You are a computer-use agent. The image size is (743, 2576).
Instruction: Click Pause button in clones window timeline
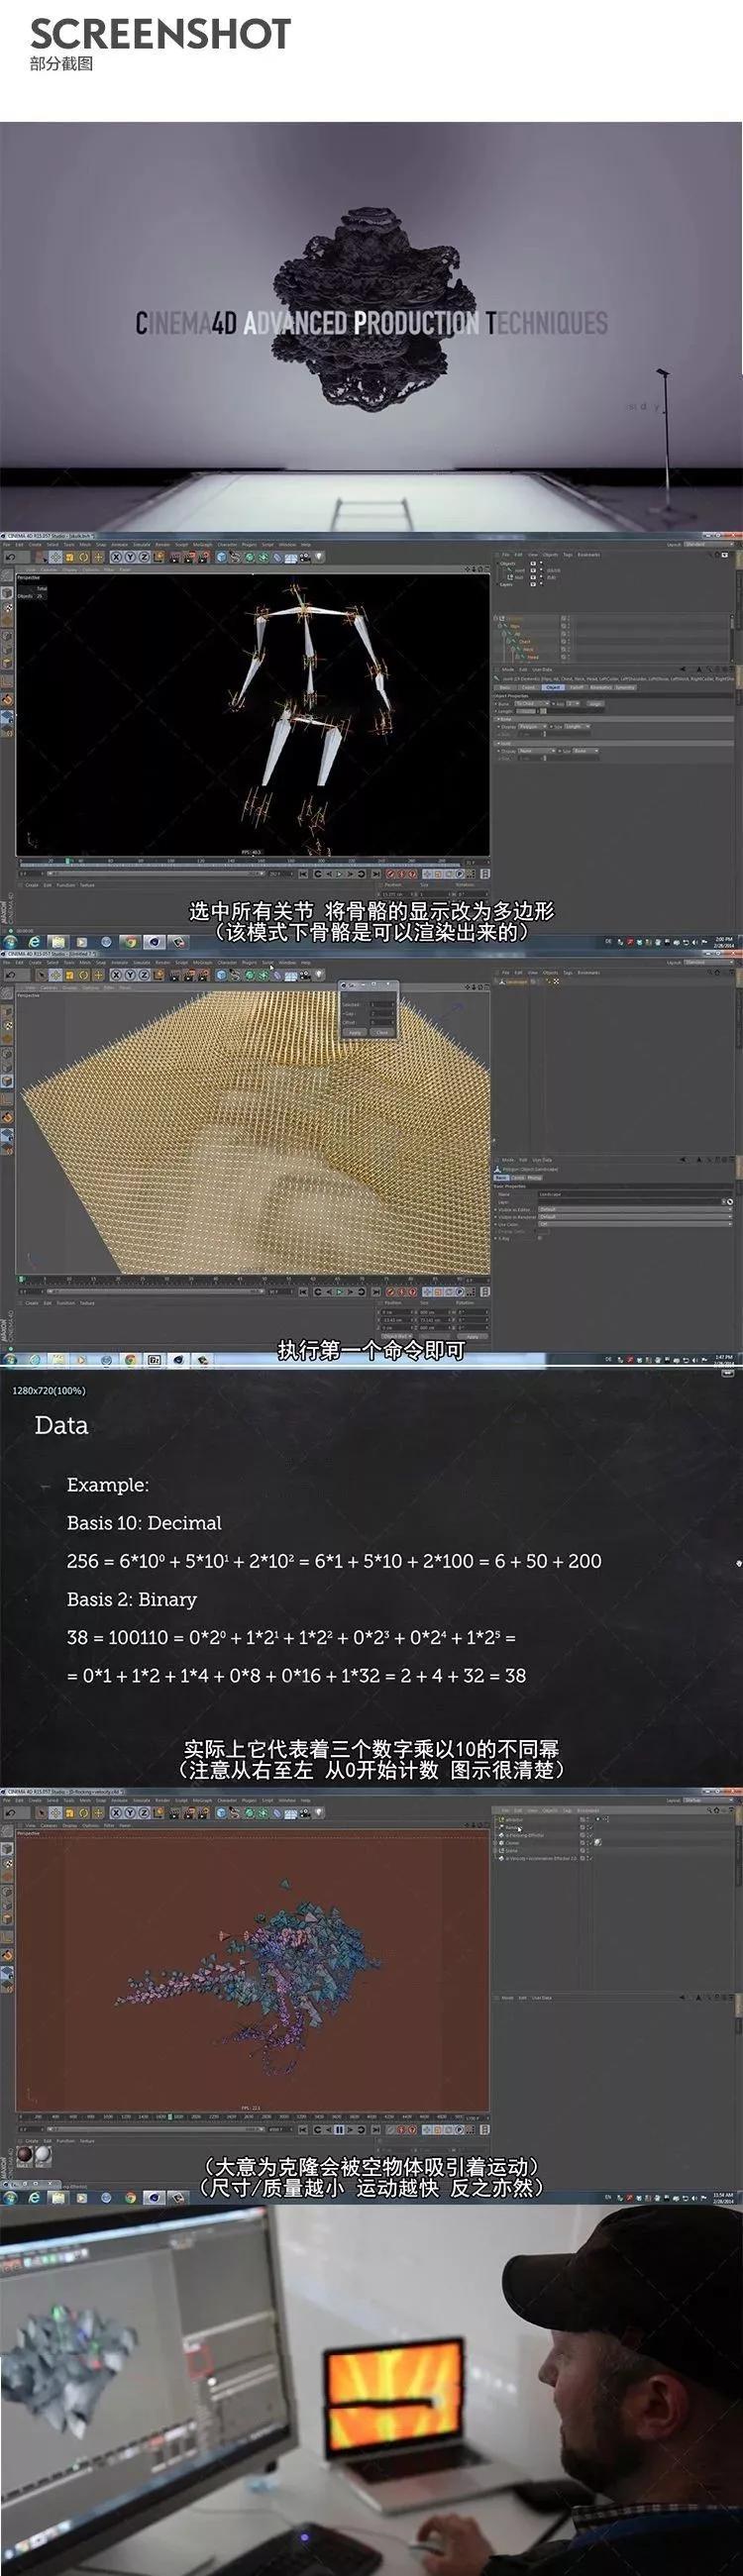click(339, 2130)
